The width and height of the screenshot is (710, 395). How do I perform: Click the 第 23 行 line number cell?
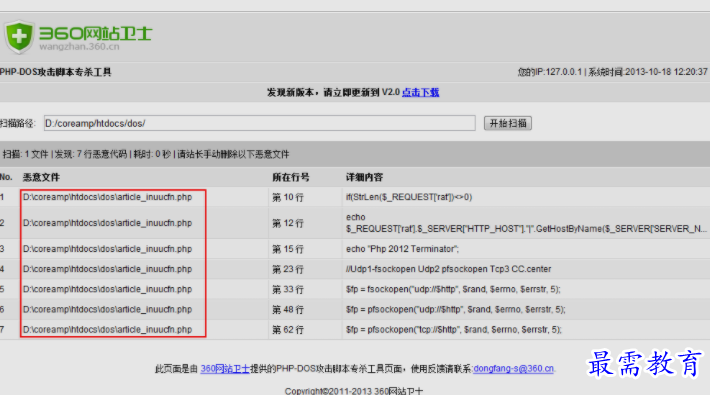(288, 270)
